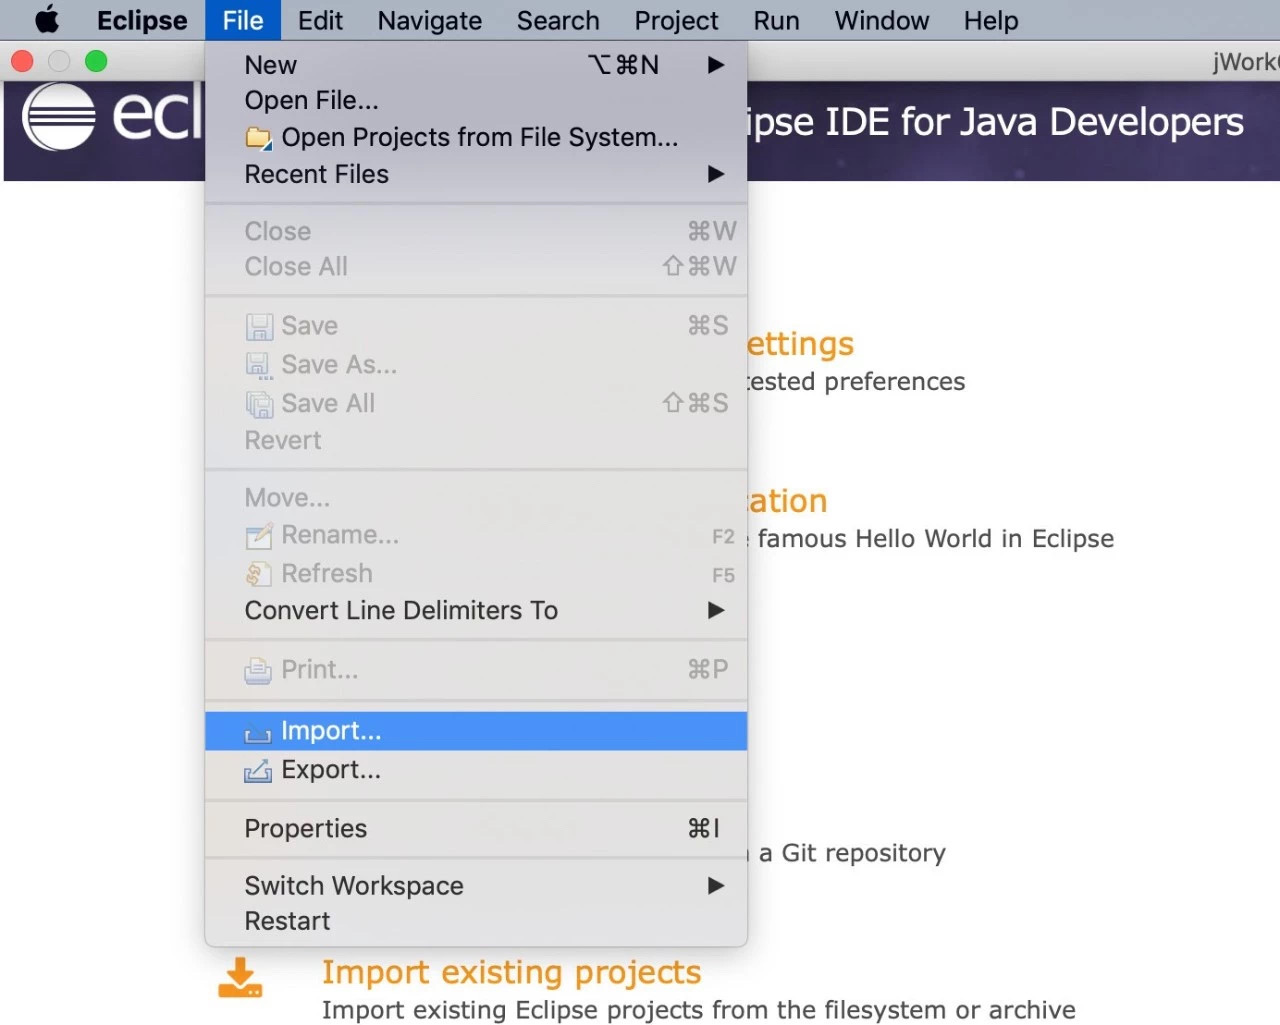
Task: Open the Project menu in menu bar
Action: click(676, 20)
